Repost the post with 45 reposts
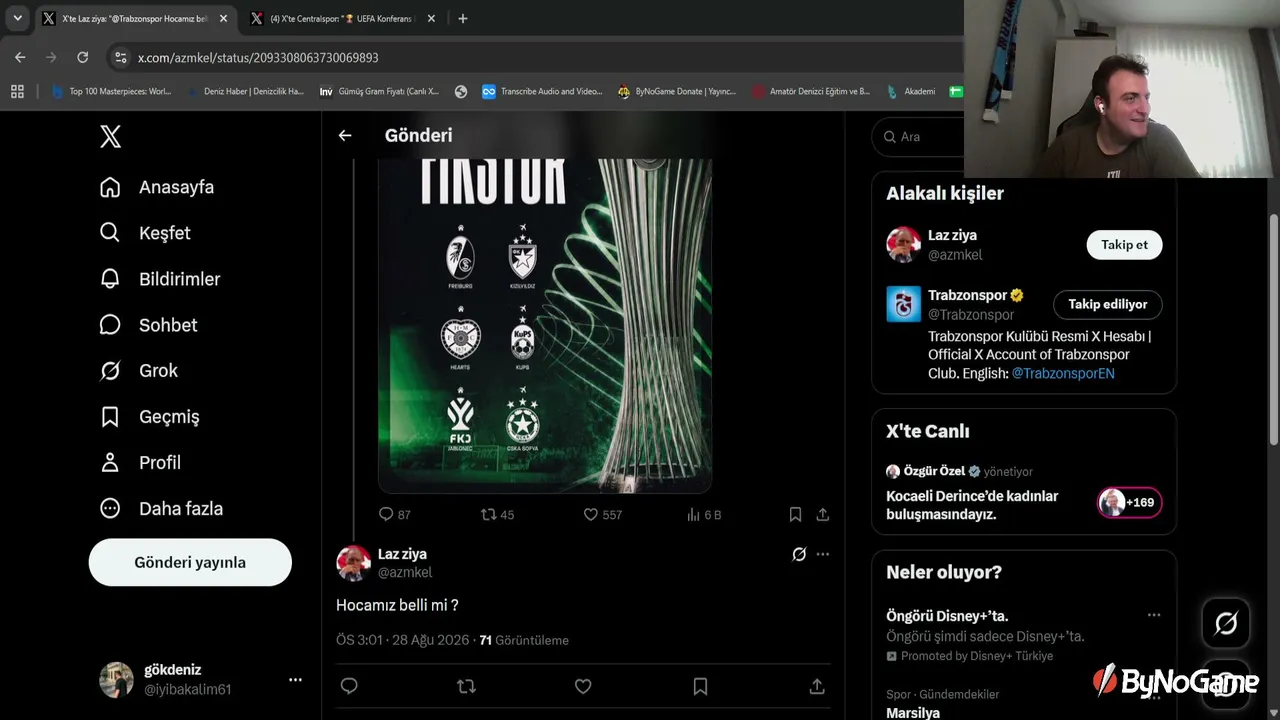 click(497, 515)
